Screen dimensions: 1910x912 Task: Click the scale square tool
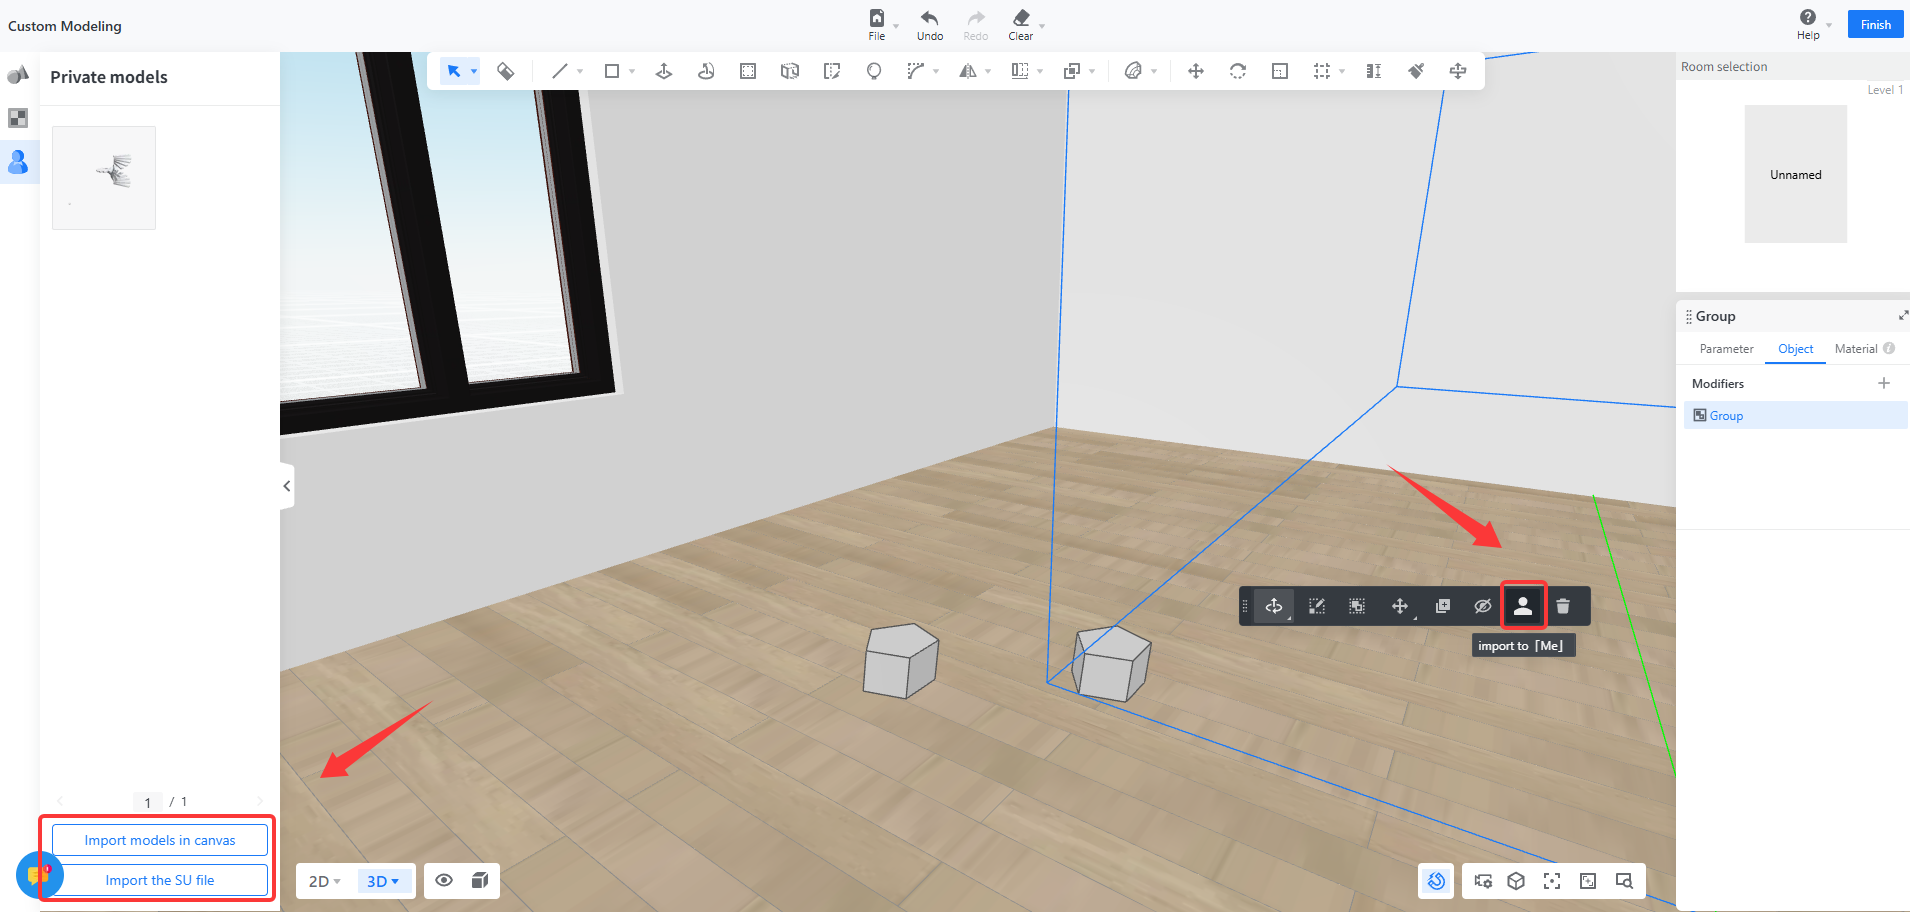coord(1280,71)
